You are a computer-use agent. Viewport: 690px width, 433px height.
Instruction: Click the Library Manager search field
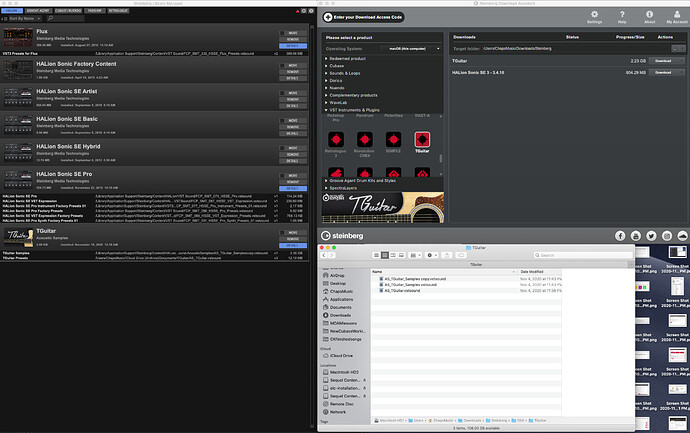66,18
